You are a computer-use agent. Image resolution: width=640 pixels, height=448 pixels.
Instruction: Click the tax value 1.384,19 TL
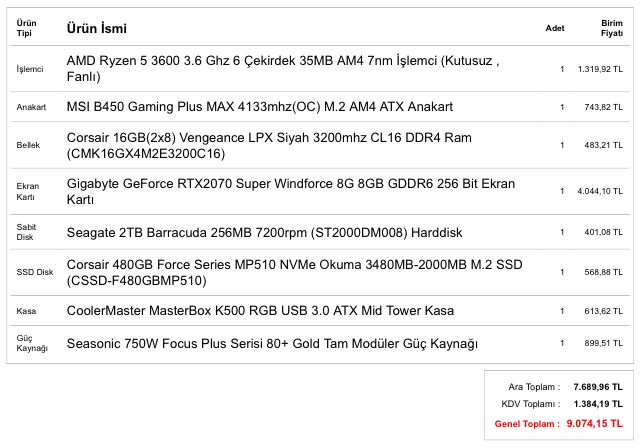pyautogui.click(x=598, y=404)
